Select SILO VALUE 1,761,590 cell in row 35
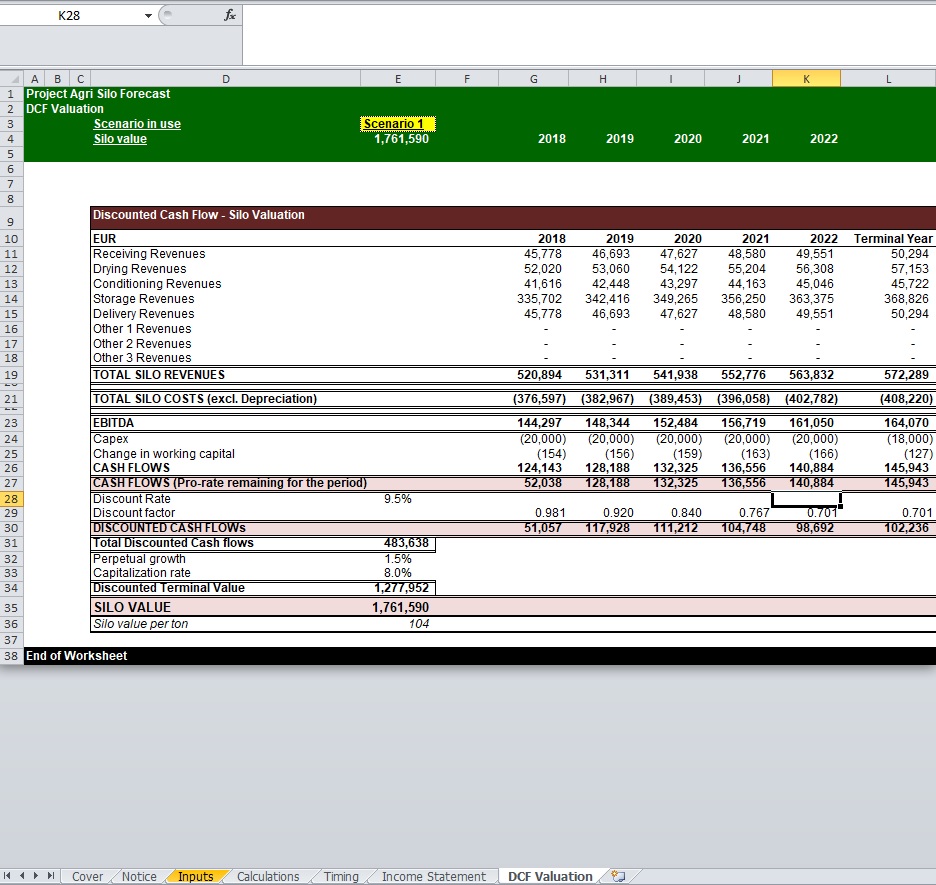Viewport: 936px width, 885px height. click(400, 608)
